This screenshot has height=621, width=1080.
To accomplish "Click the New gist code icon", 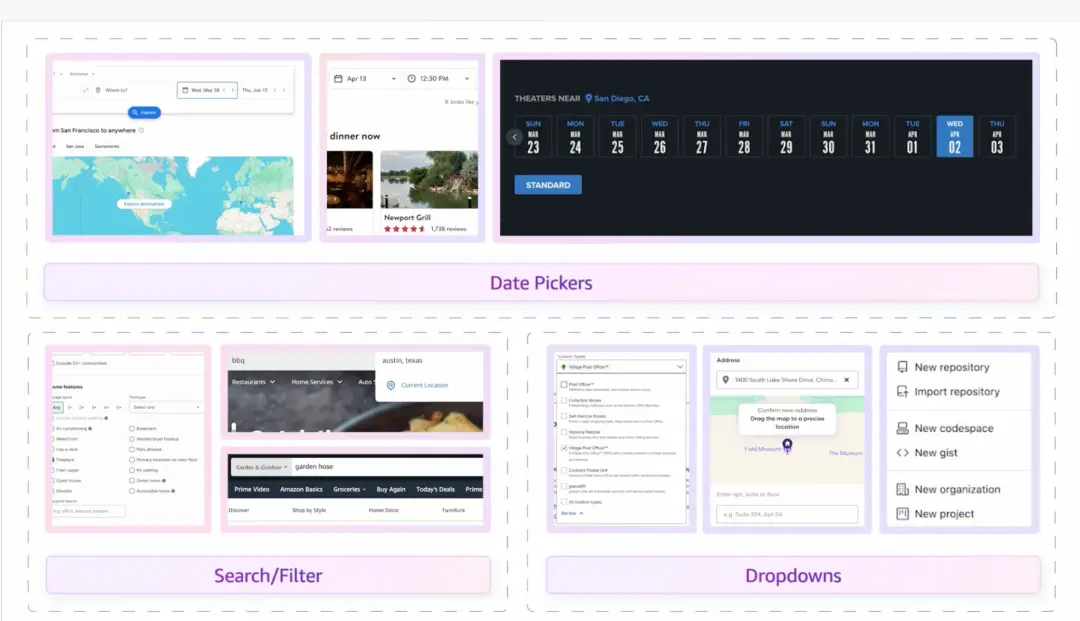I will (x=902, y=453).
